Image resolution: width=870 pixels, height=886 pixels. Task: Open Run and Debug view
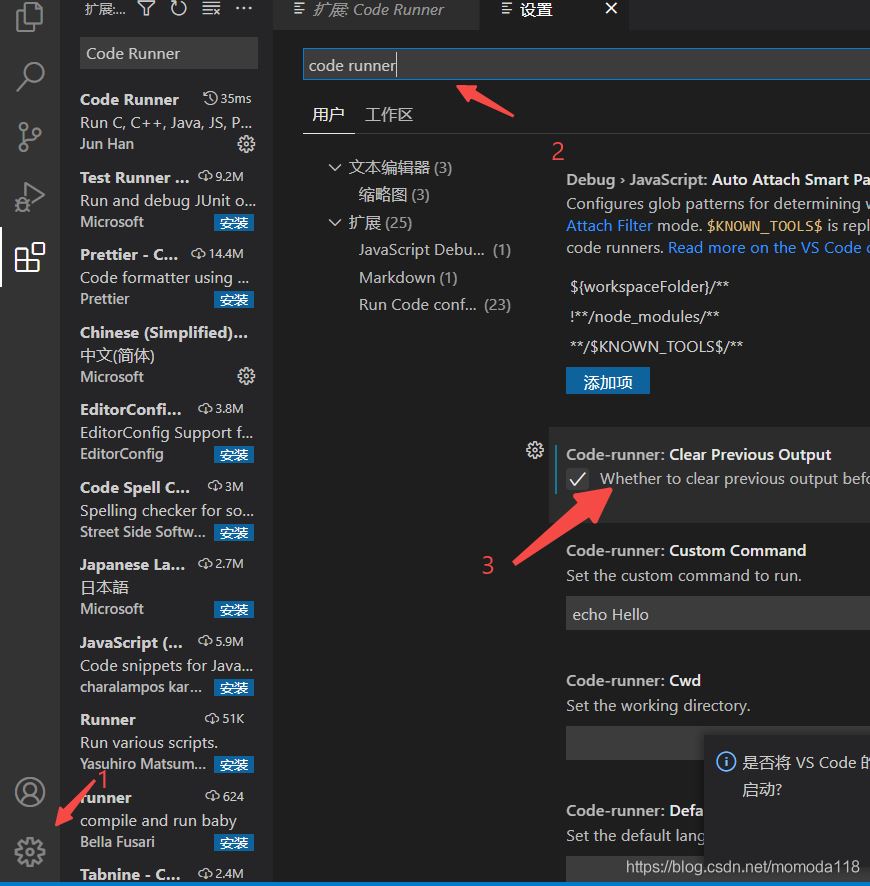30,196
